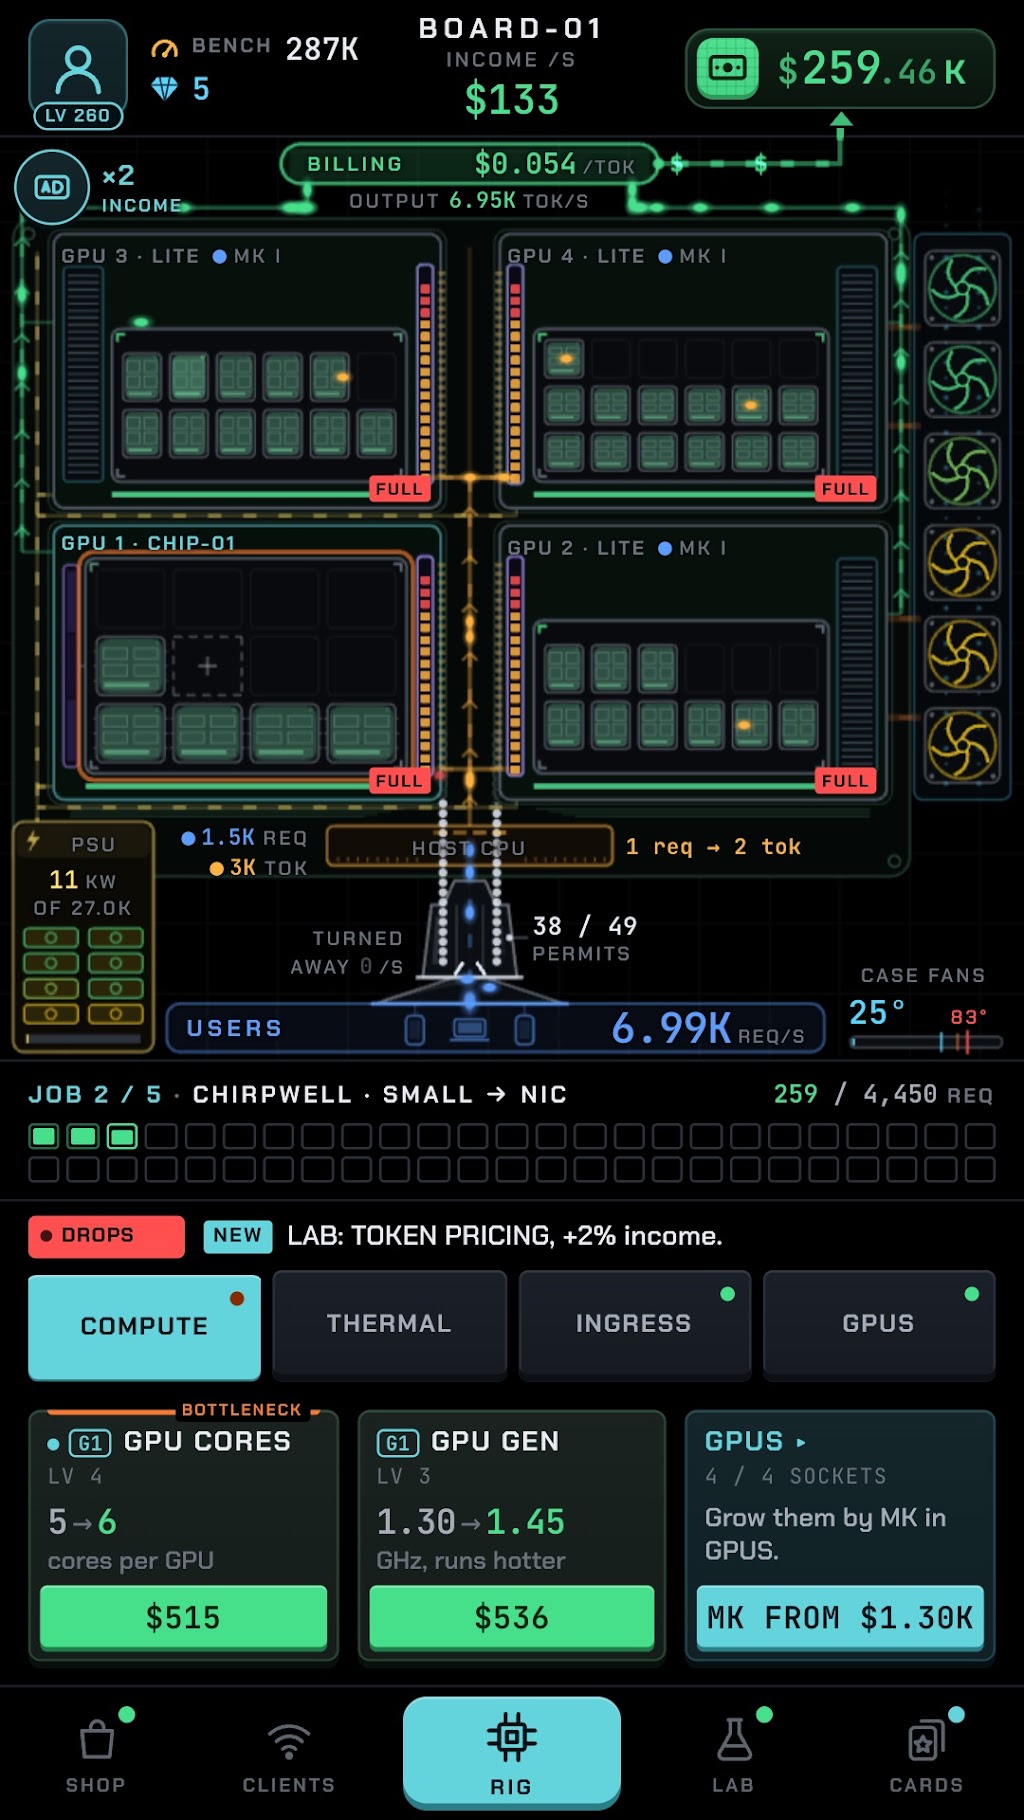Adjust the case fans temperature slider
Screen dimensions: 1024x1820
(x=926, y=1042)
